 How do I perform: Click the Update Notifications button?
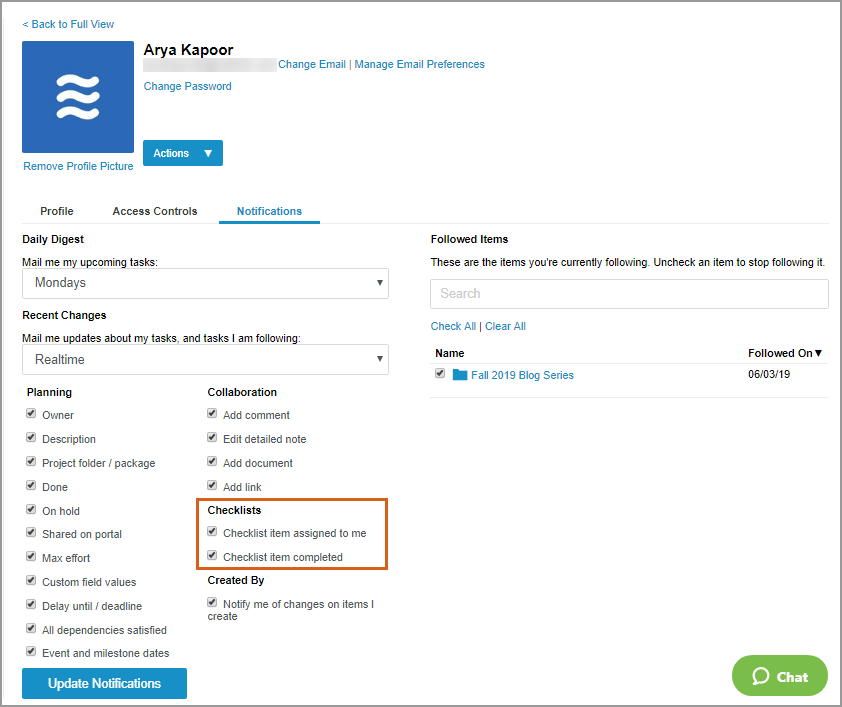(x=104, y=684)
